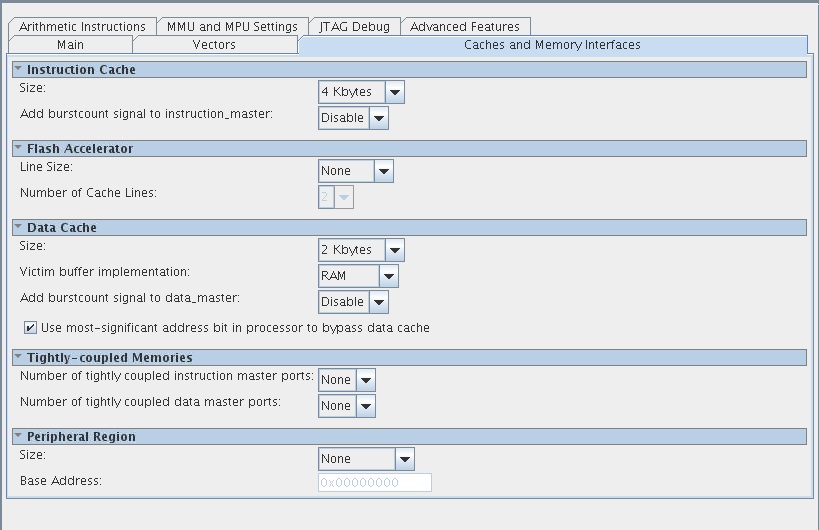The image size is (819, 530).
Task: Collapse the Peripheral Region section triangle
Action: 18,436
